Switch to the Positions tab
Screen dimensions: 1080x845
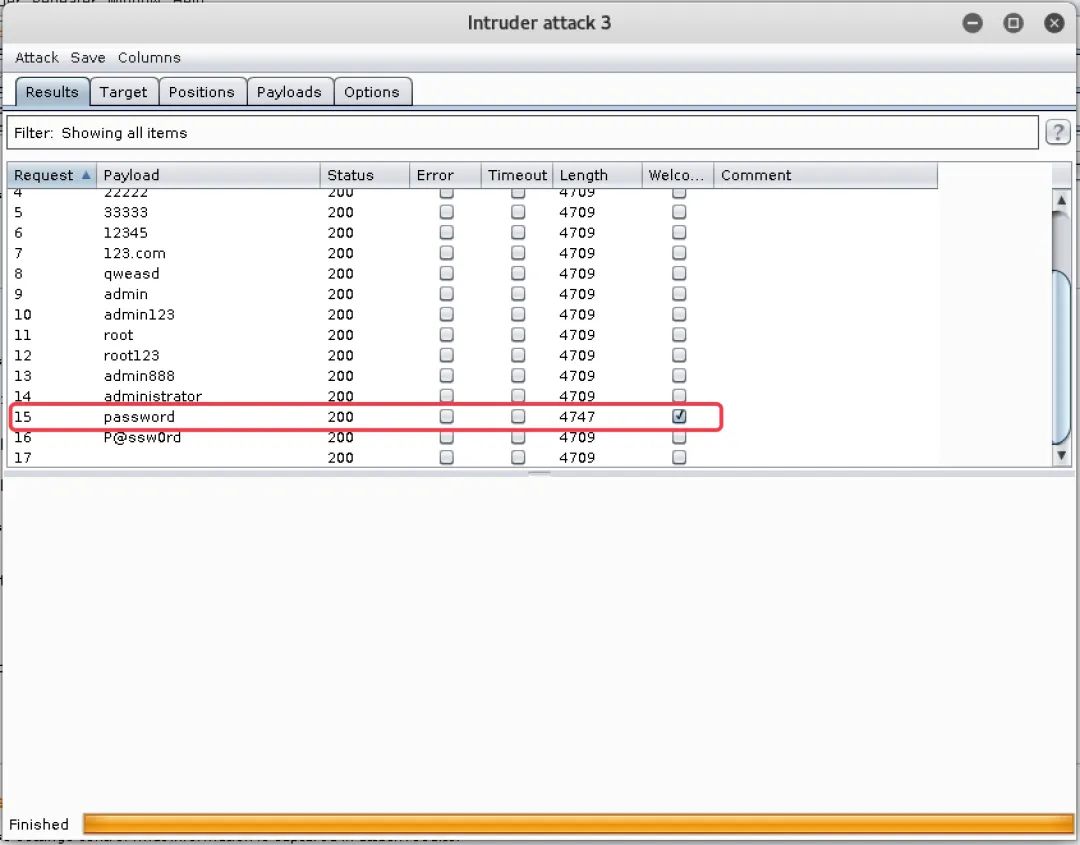pyautogui.click(x=202, y=92)
